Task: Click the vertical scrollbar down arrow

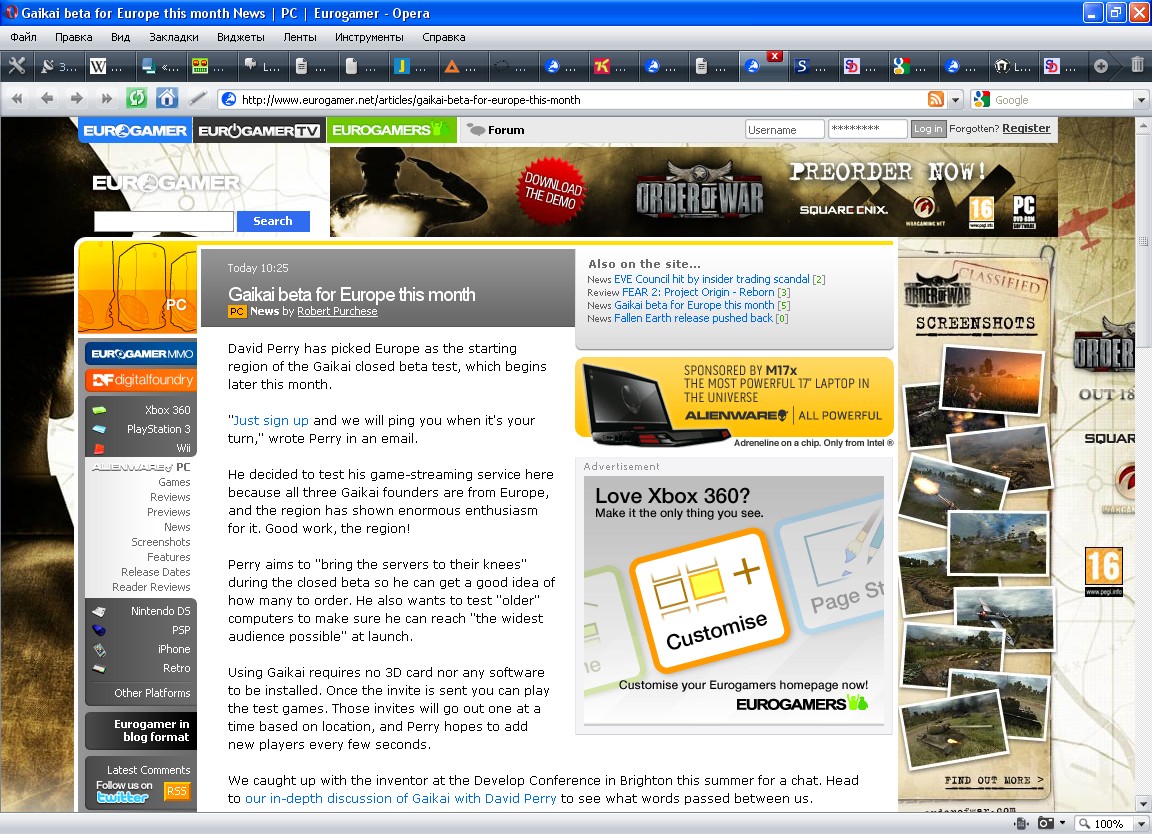Action: pos(1142,804)
